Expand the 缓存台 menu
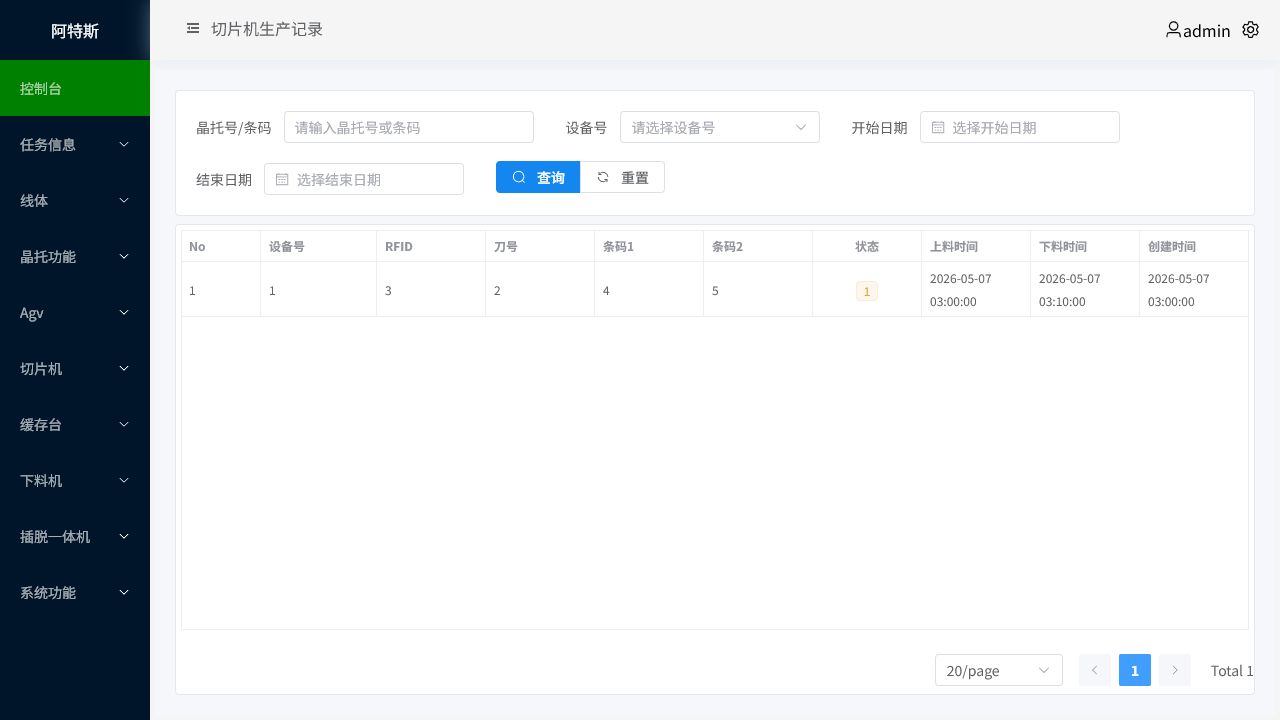The width and height of the screenshot is (1280, 720). pos(75,424)
